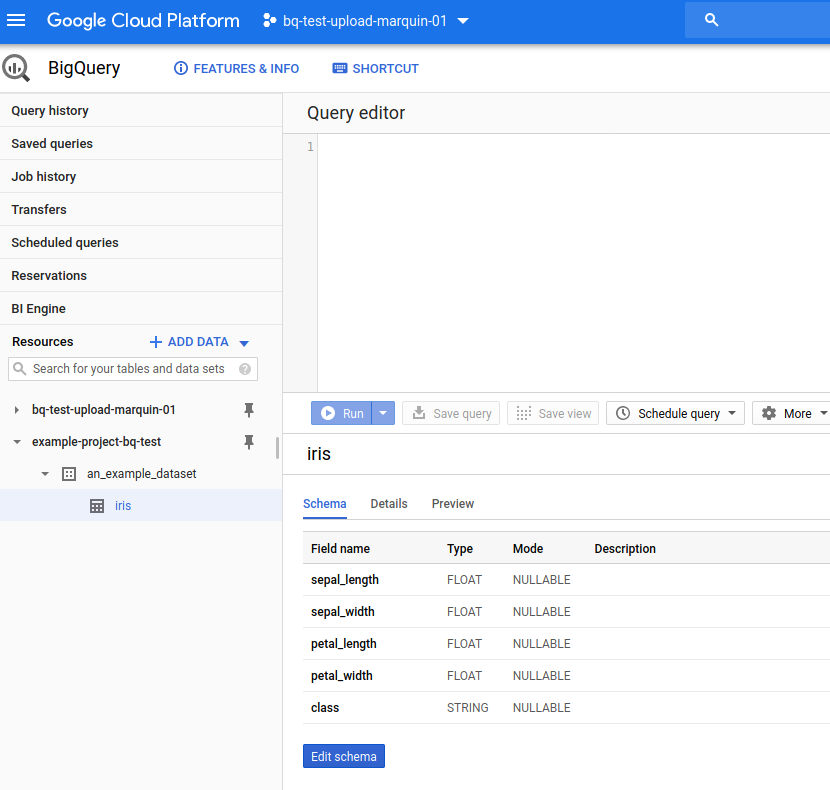Image resolution: width=830 pixels, height=790 pixels.
Task: Click the sepal_width field name
Action: [343, 612]
